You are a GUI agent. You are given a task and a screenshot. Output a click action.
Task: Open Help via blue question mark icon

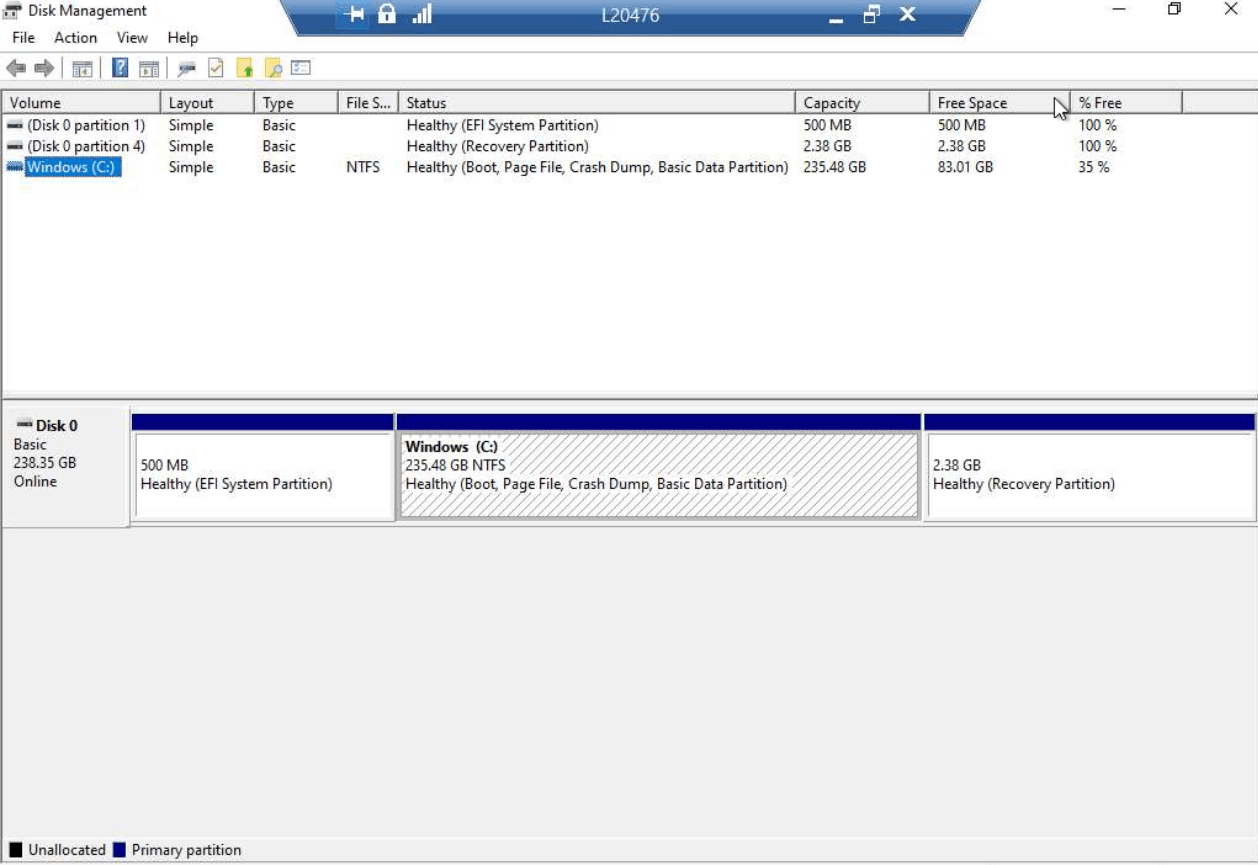pos(120,68)
